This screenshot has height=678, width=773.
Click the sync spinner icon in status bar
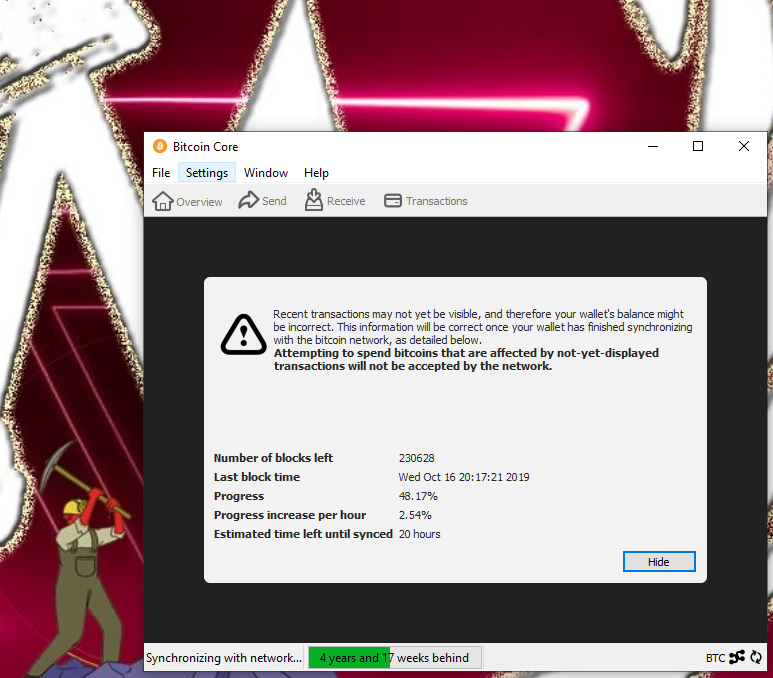(x=756, y=657)
